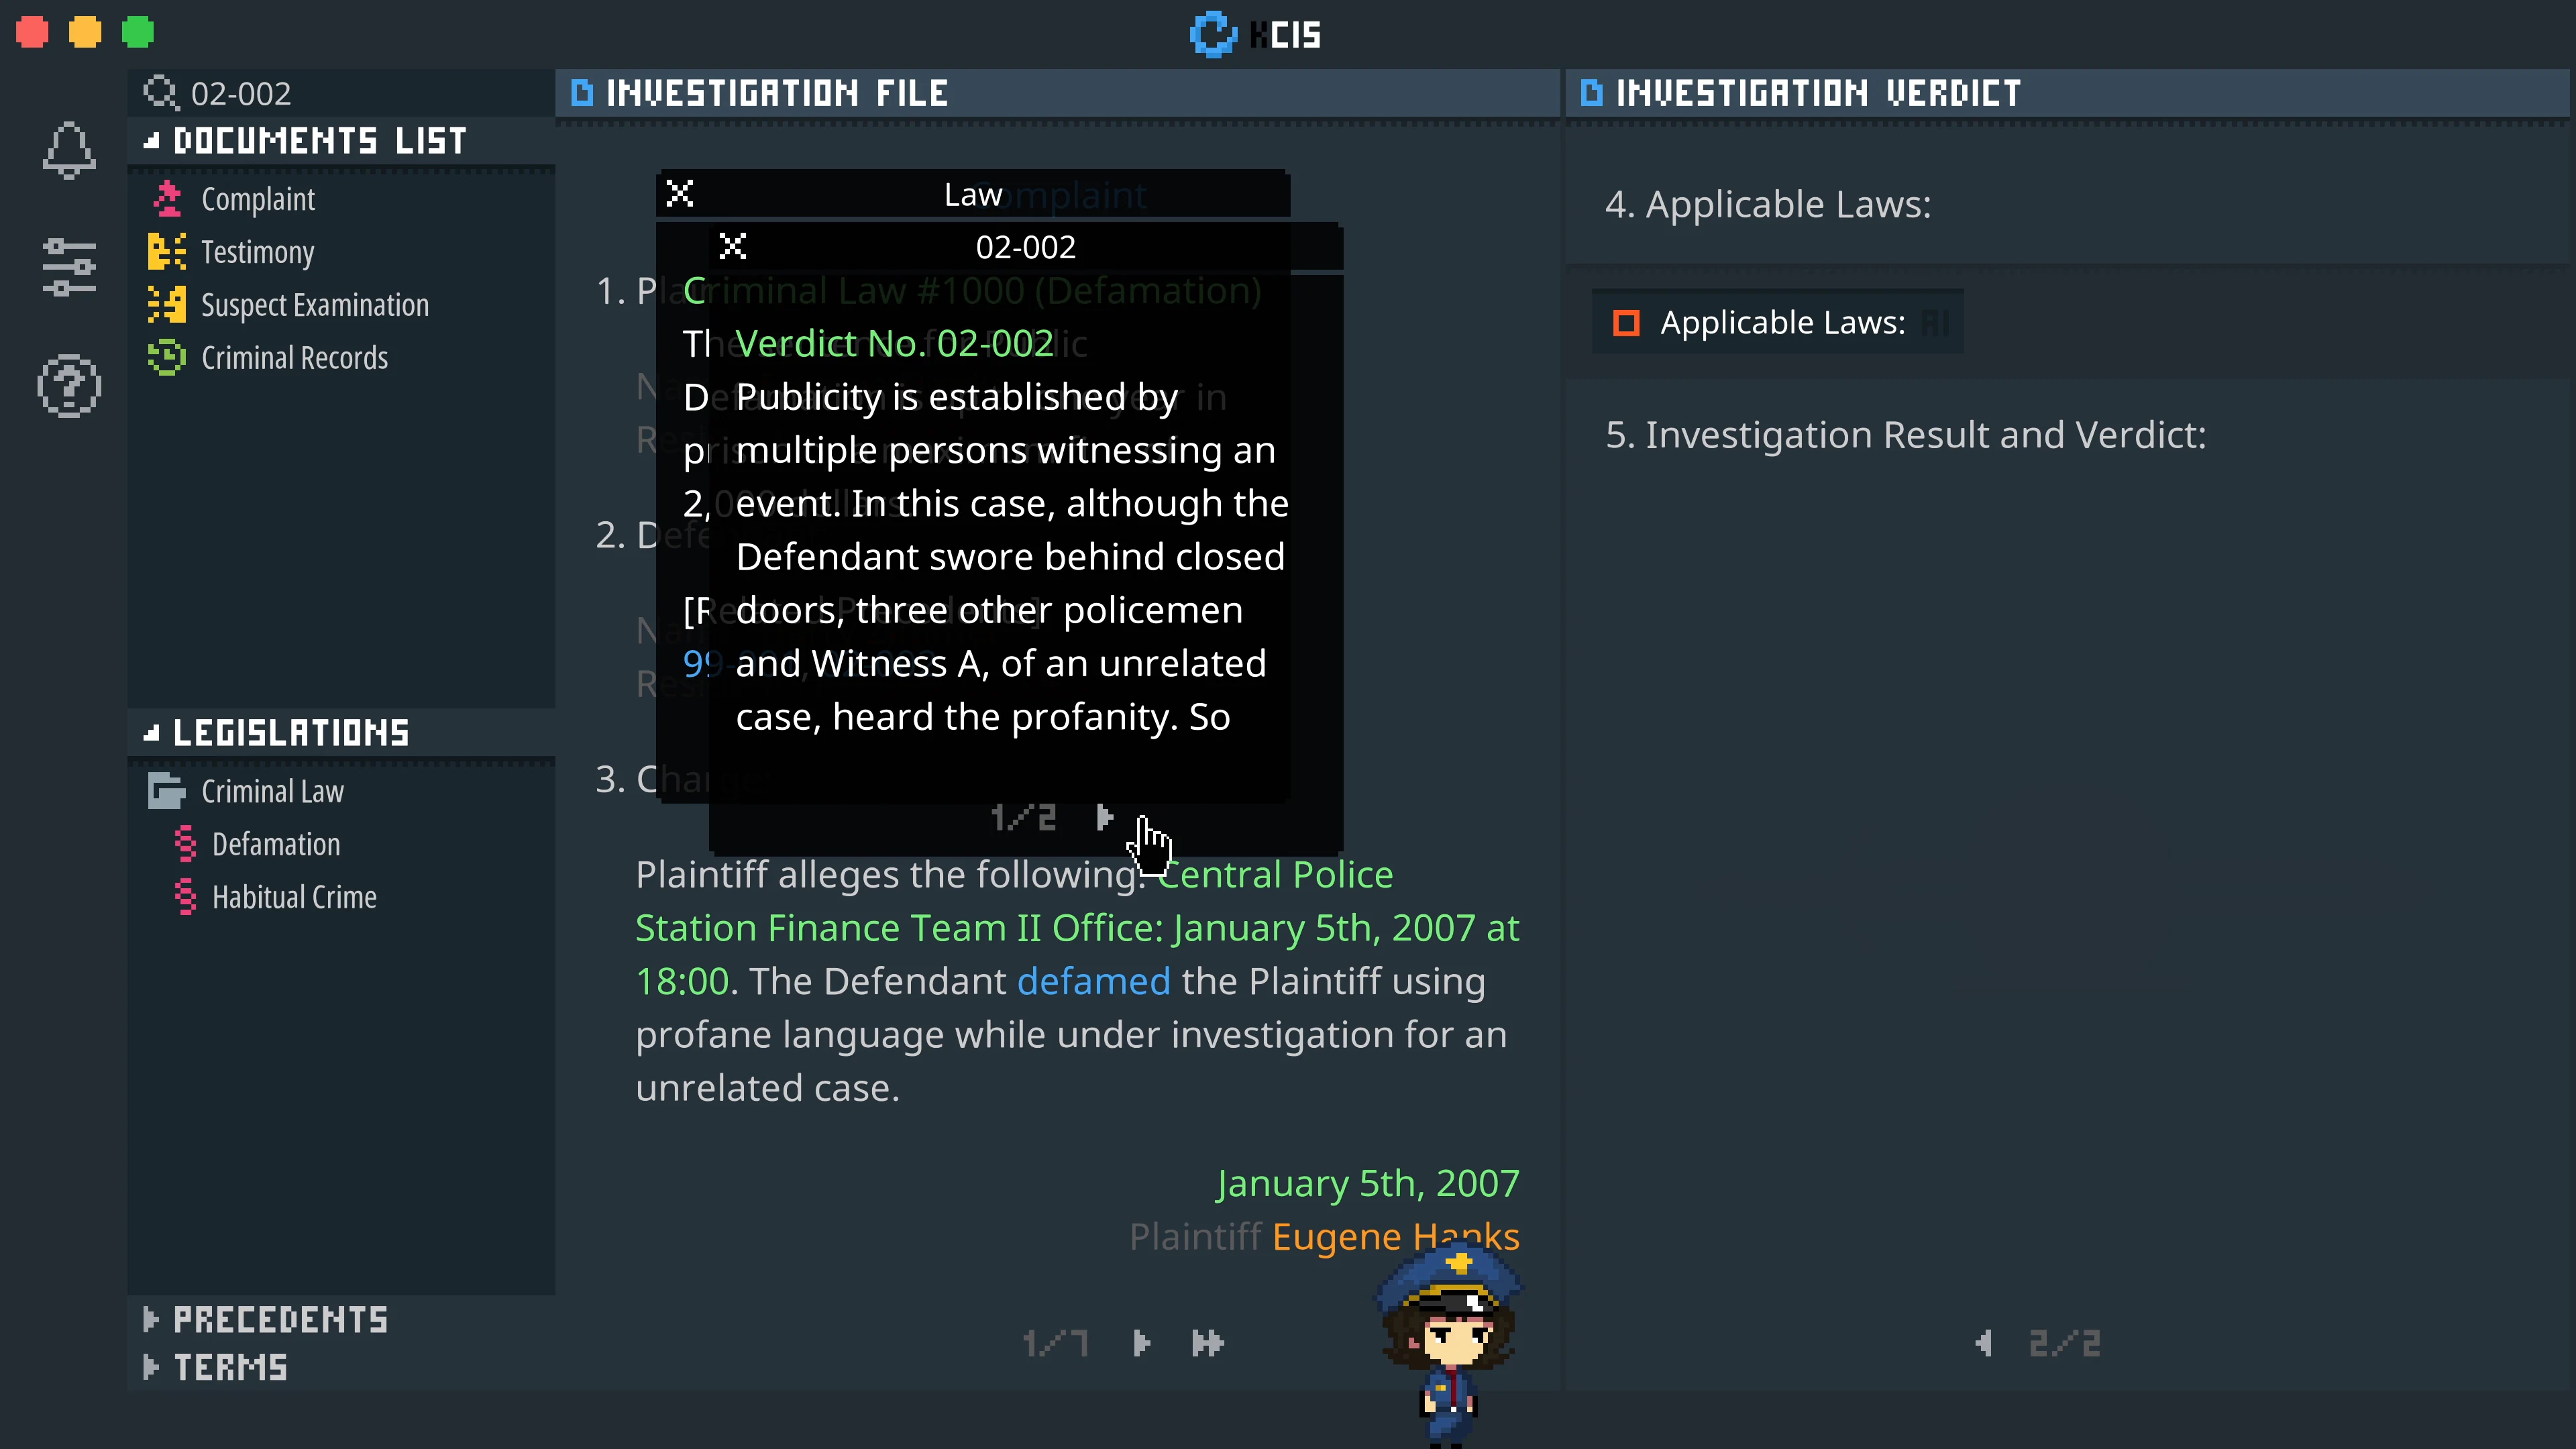2576x1449 pixels.
Task: Click previous page arrow in Investigation Verdict panel
Action: pos(1985,1343)
